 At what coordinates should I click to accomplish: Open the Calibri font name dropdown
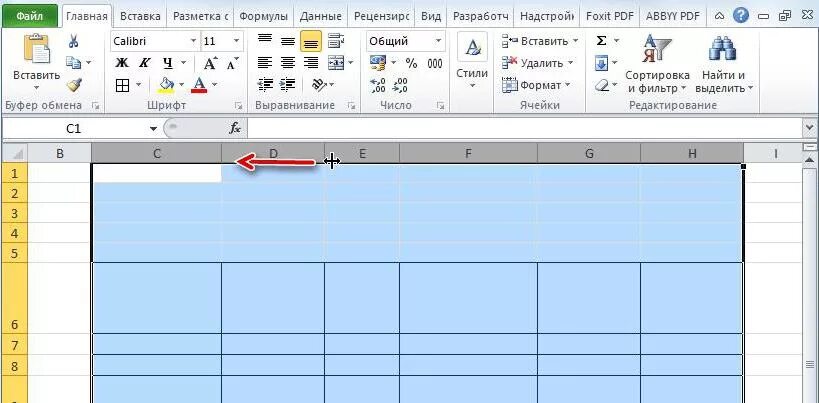(194, 41)
